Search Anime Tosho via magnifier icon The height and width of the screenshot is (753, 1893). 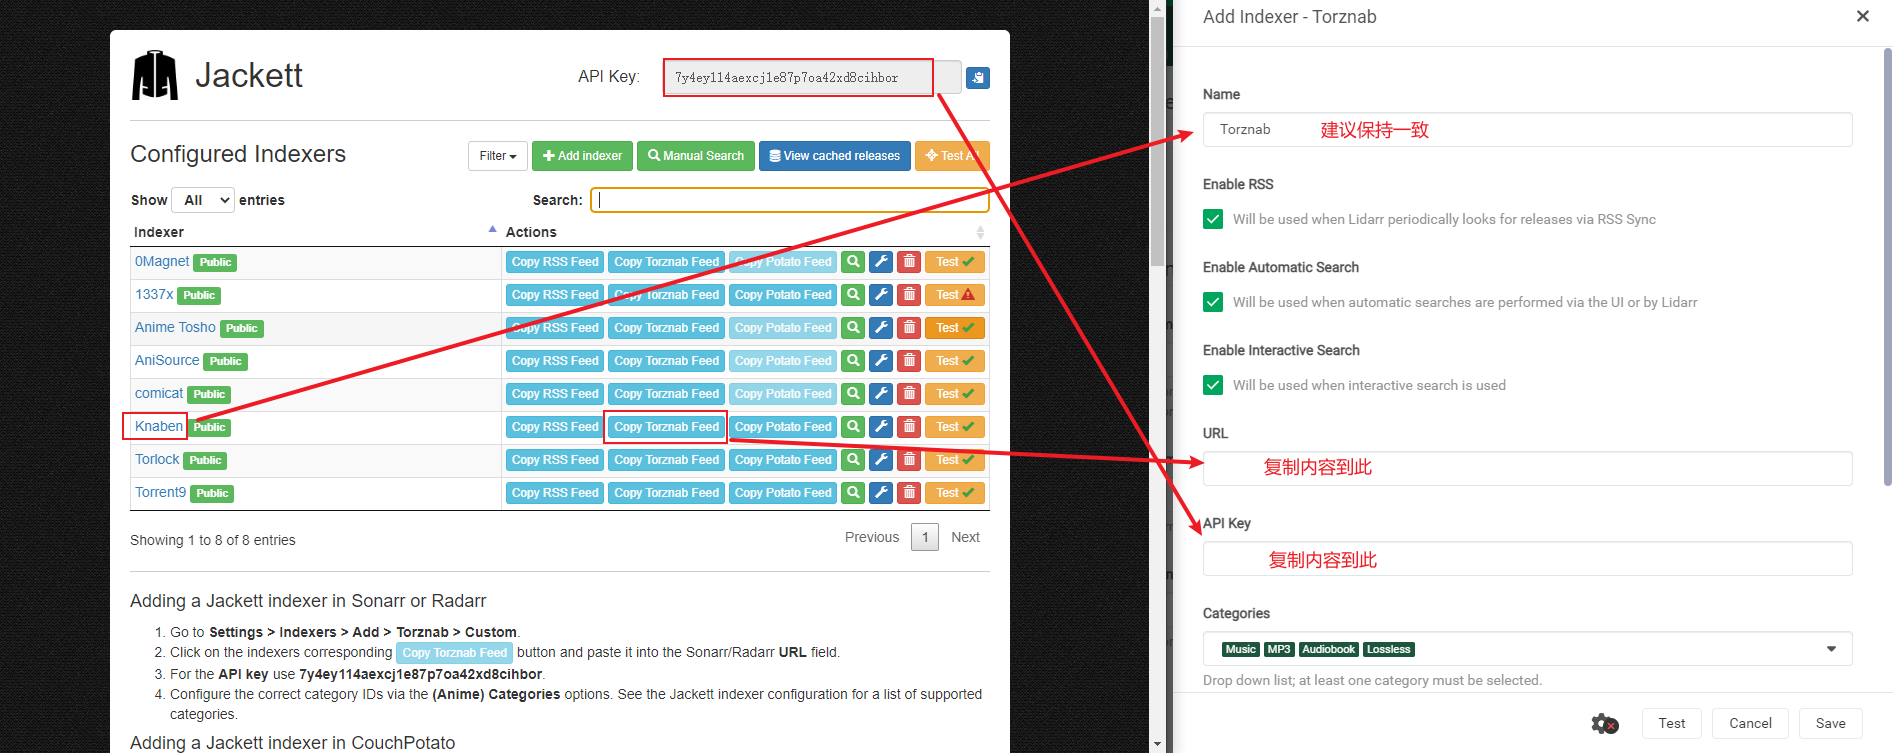pyautogui.click(x=853, y=328)
